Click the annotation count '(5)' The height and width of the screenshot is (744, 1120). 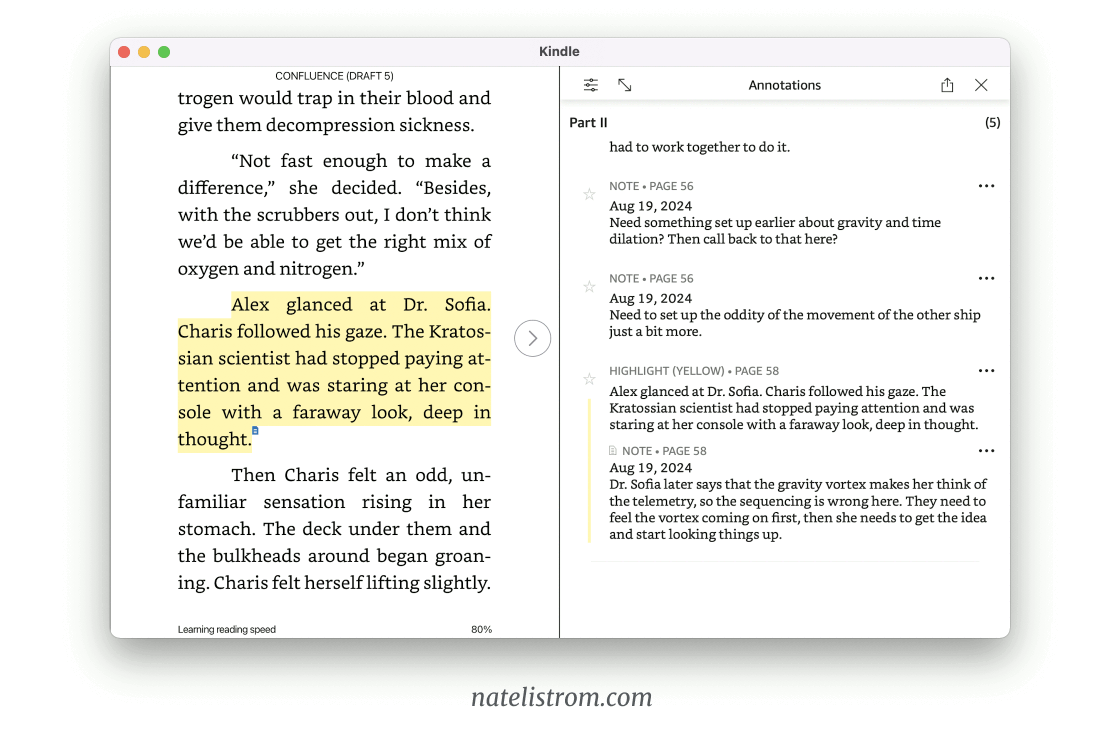(993, 123)
